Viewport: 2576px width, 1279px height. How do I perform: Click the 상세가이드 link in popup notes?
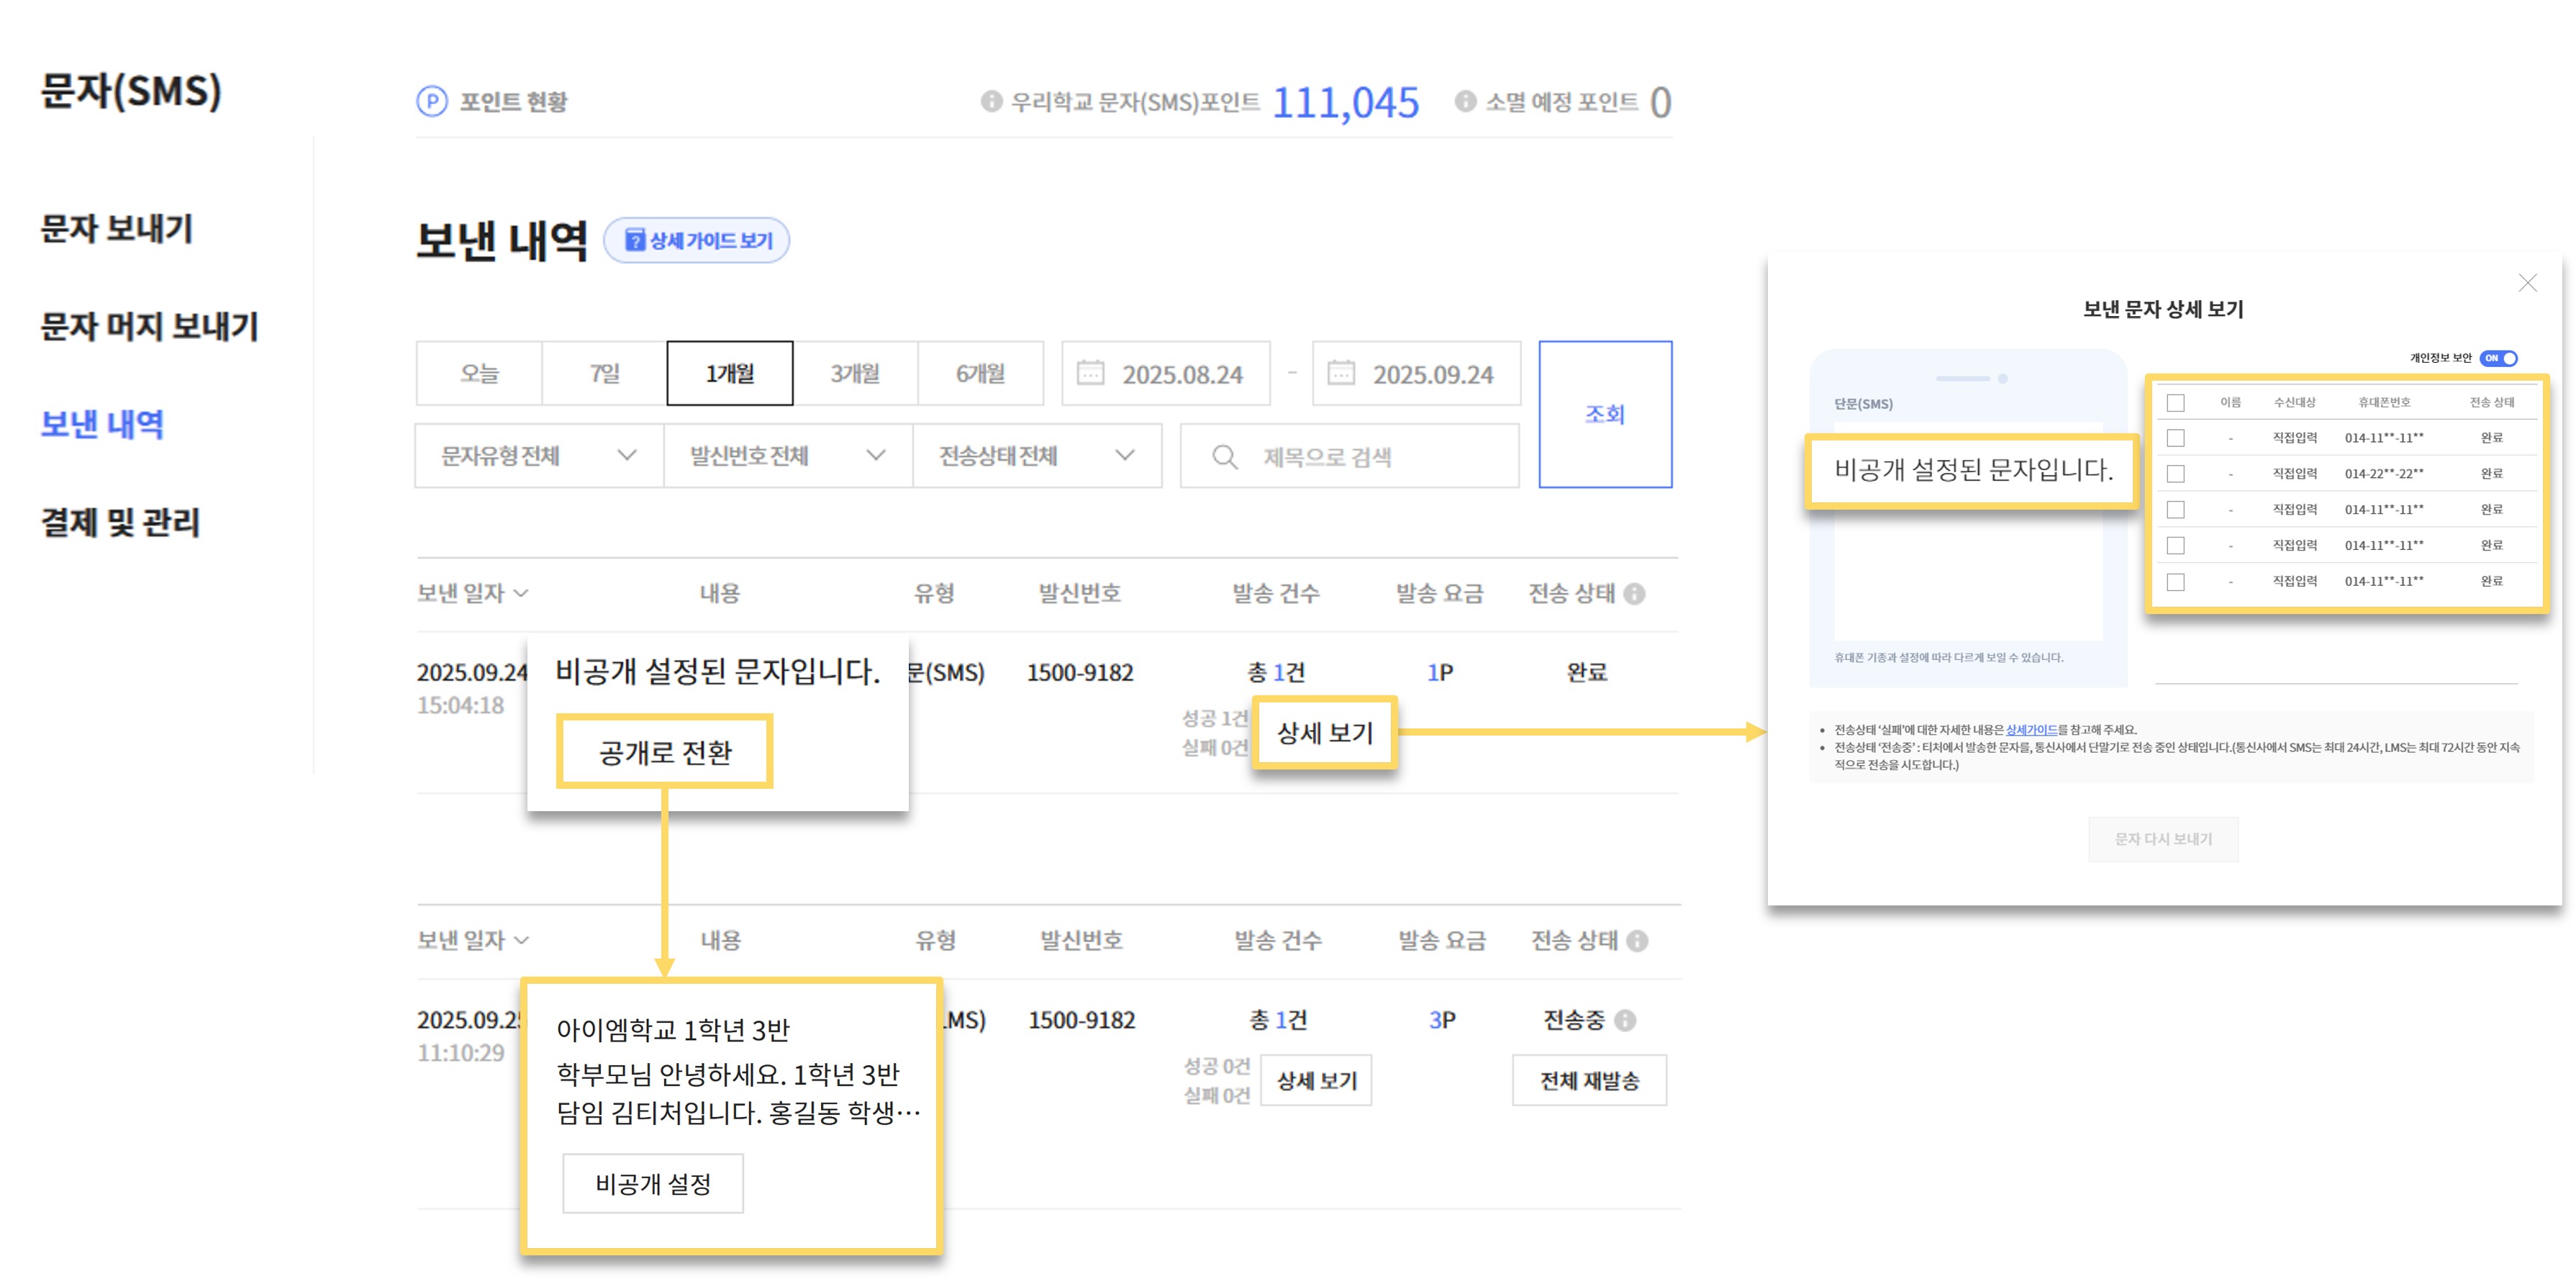(x=2031, y=730)
